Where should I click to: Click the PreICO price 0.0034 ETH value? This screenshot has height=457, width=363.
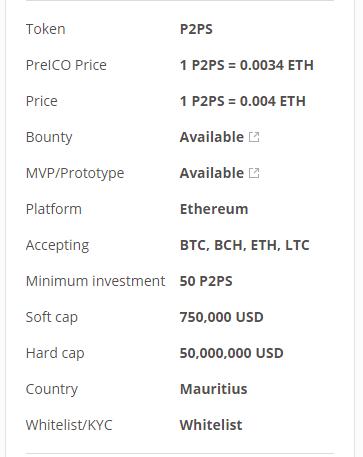(x=247, y=65)
